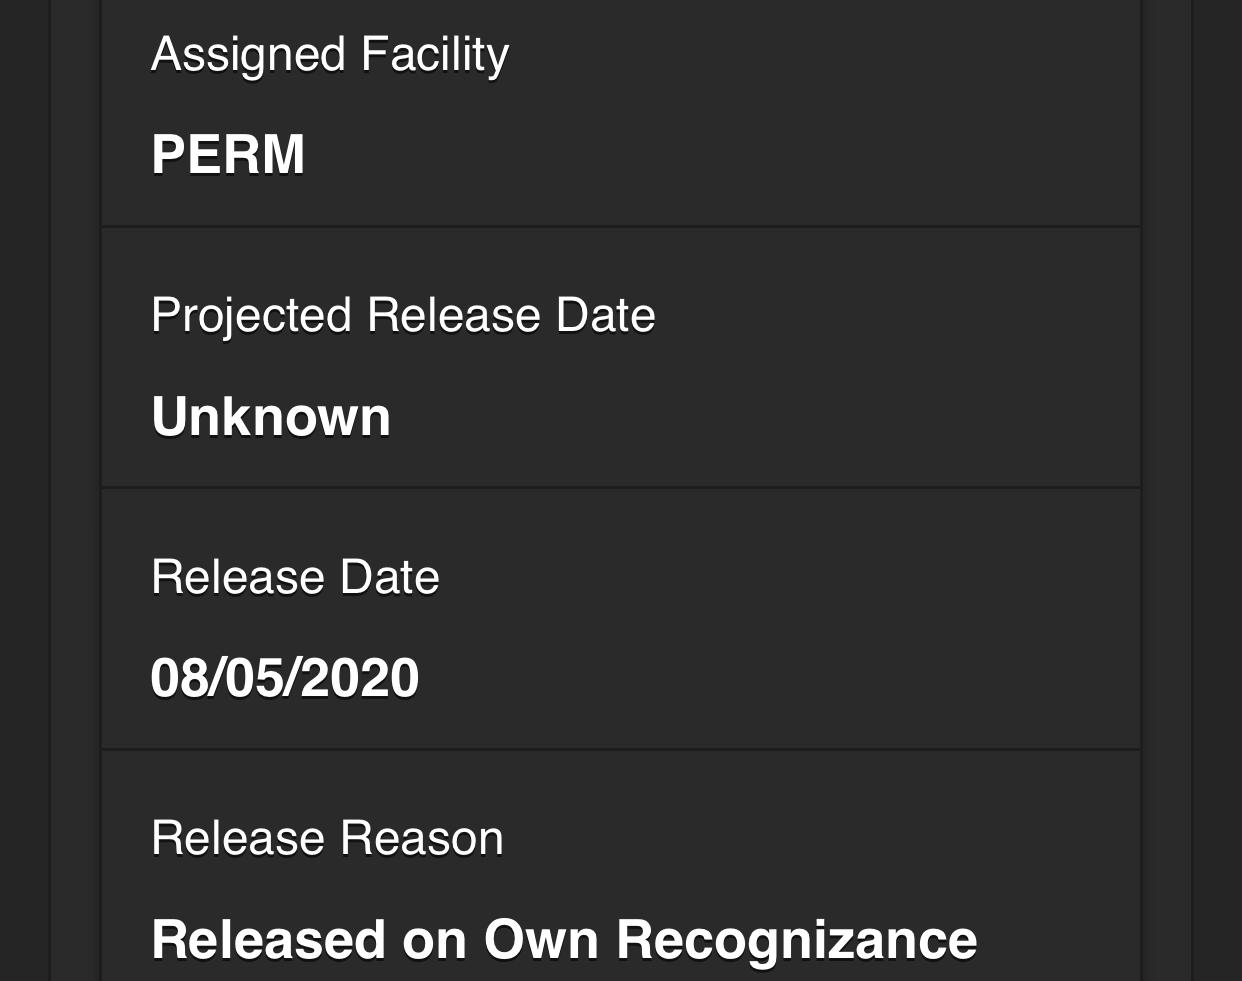The width and height of the screenshot is (1242, 981).
Task: Click the divider below PERM
Action: (x=620, y=227)
